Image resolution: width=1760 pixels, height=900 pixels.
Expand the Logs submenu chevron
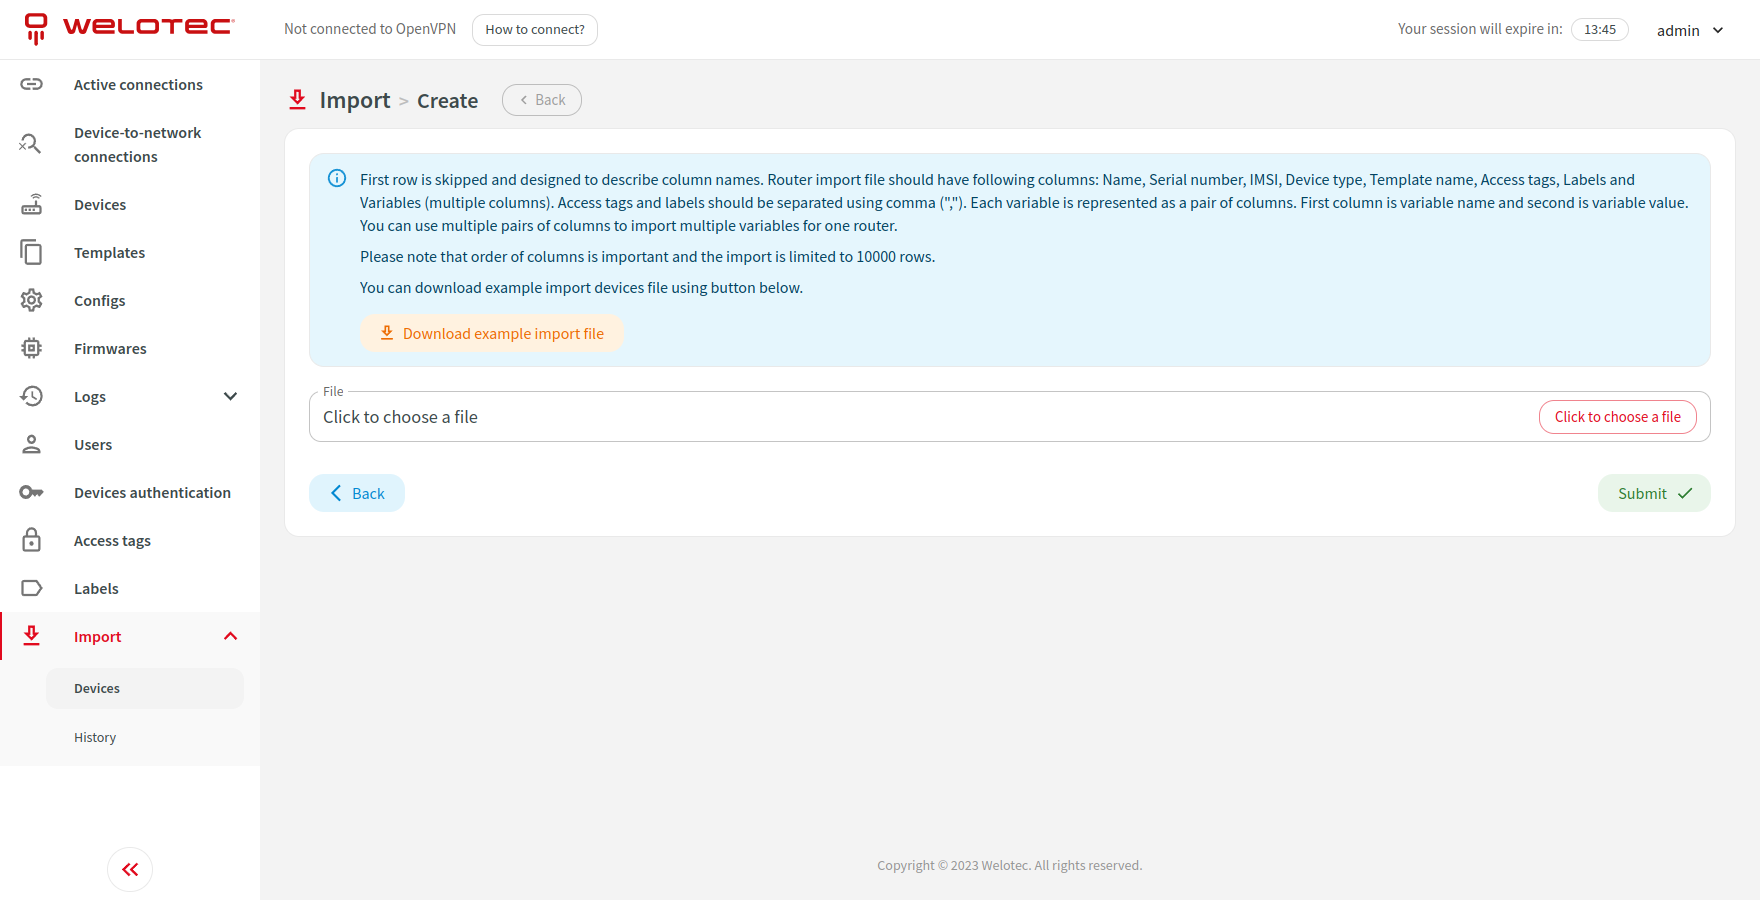click(x=230, y=396)
